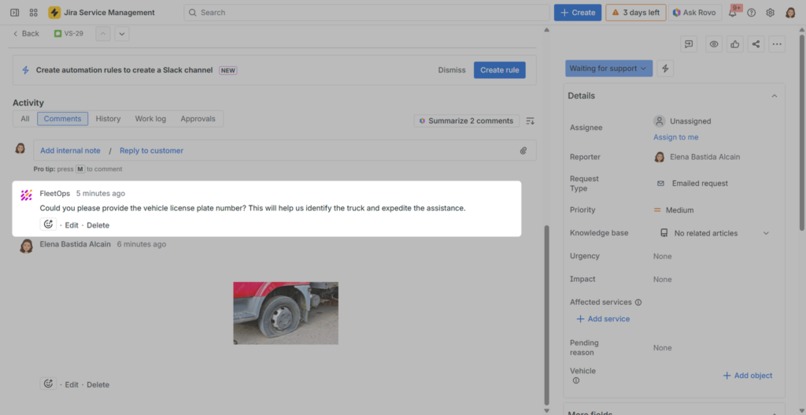The width and height of the screenshot is (806, 415).
Task: Click the attachment paperclip icon
Action: click(523, 151)
